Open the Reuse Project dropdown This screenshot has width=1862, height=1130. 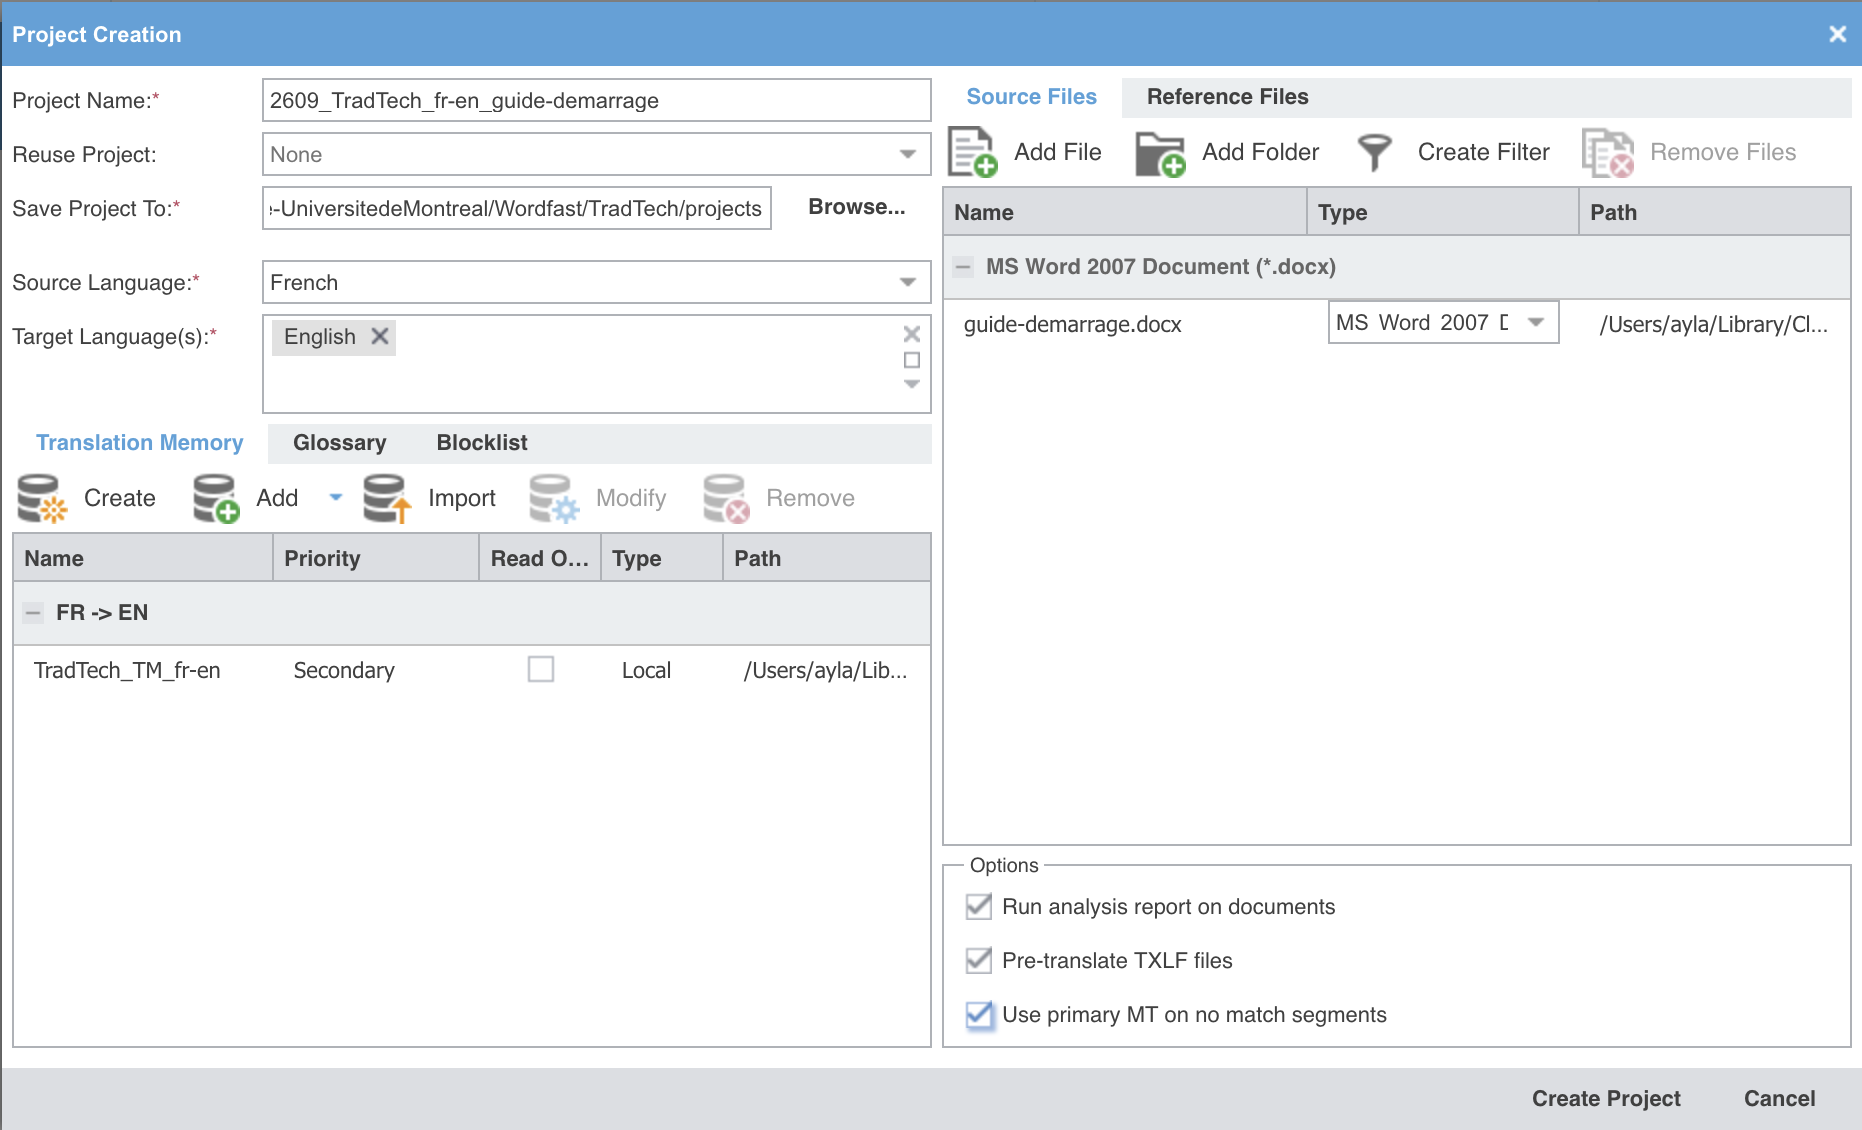coord(908,154)
